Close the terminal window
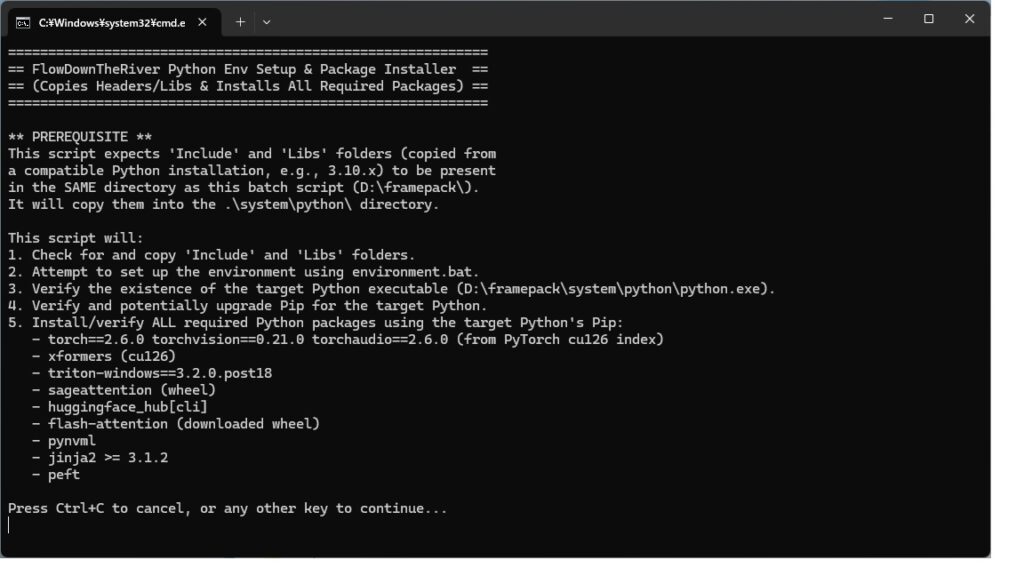 pos(969,19)
